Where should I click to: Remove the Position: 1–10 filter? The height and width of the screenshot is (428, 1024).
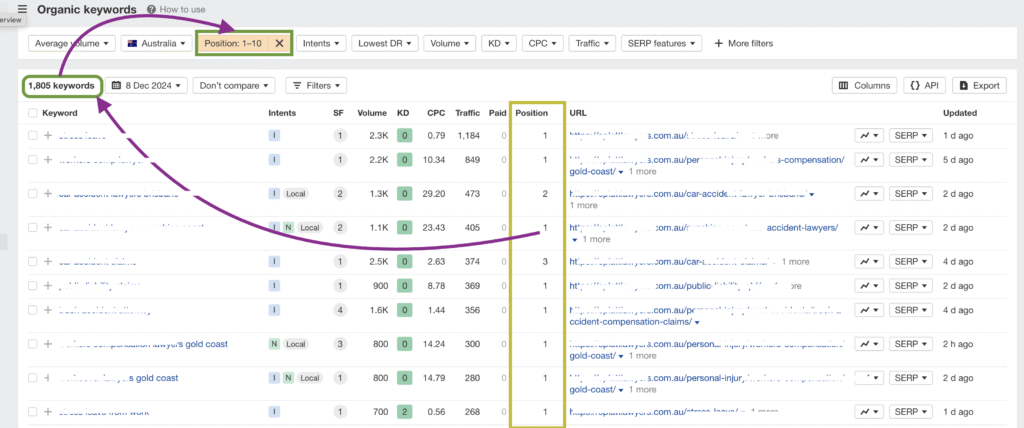point(279,43)
